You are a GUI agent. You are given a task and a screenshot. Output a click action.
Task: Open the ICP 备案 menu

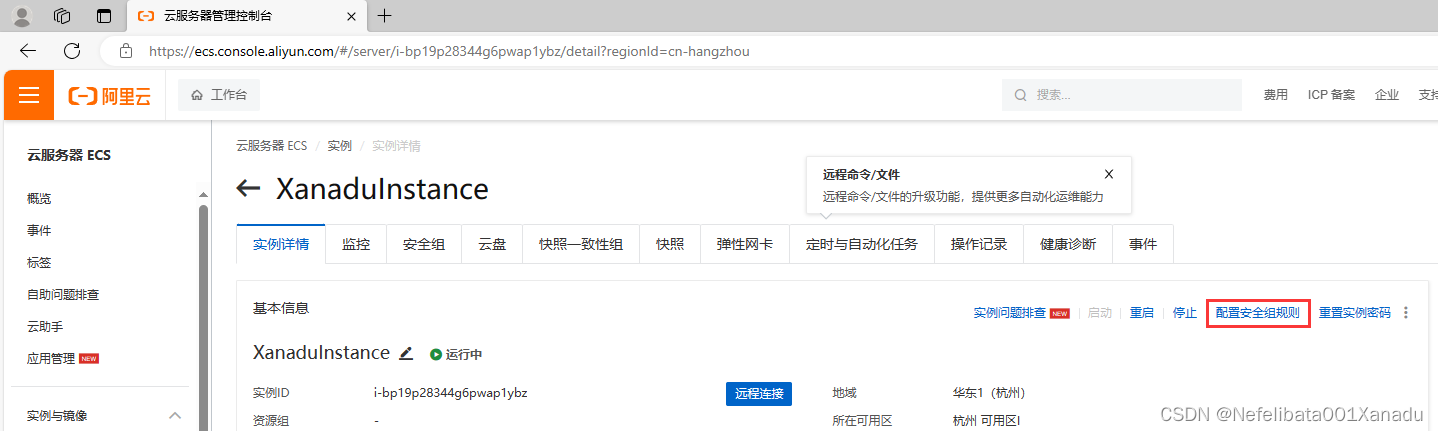click(1331, 95)
